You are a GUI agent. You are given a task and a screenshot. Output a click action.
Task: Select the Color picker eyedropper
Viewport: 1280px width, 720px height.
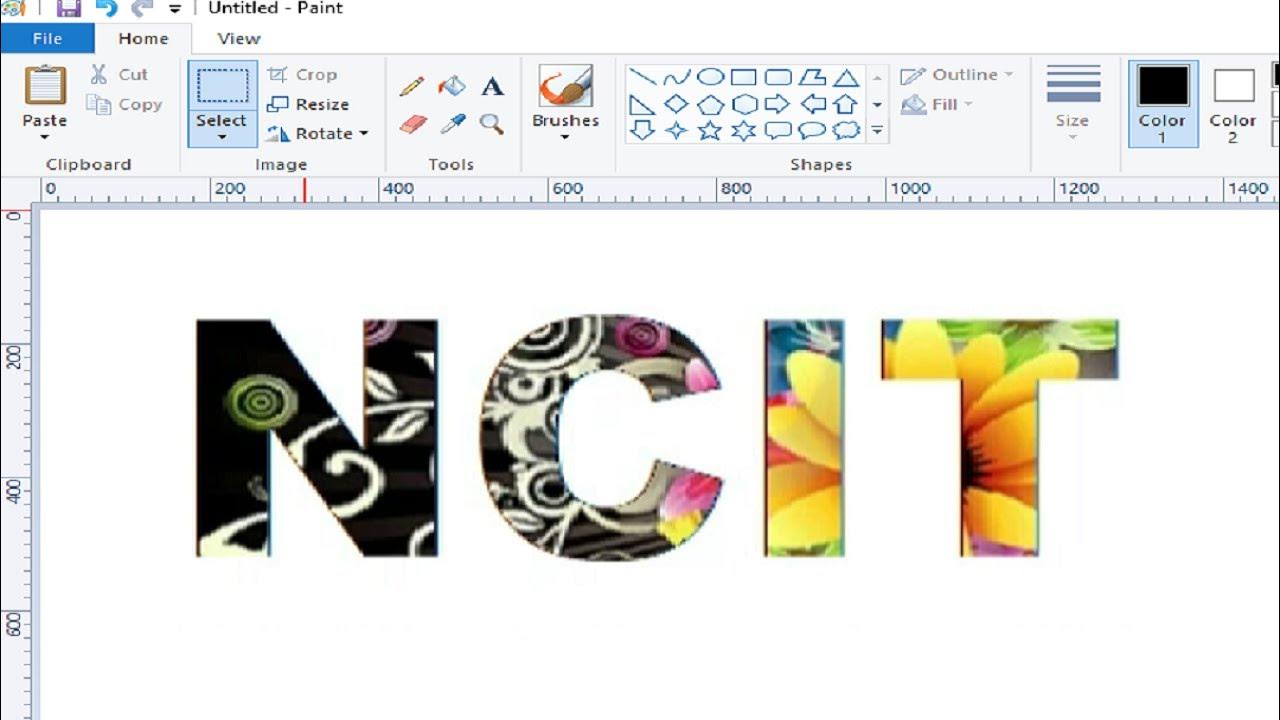pyautogui.click(x=453, y=124)
